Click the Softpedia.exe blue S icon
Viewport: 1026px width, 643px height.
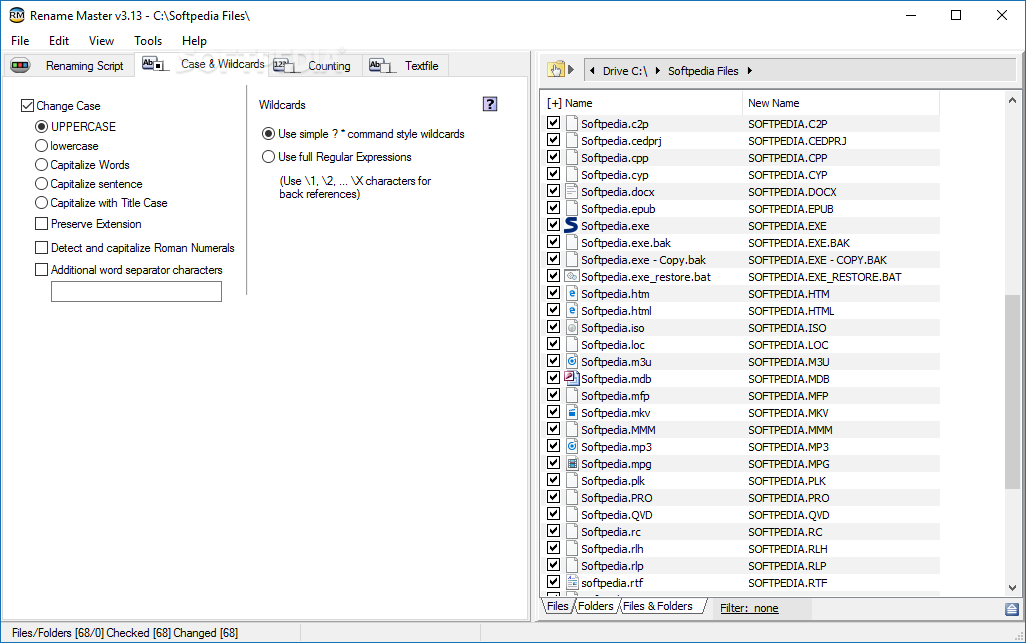pyautogui.click(x=571, y=225)
